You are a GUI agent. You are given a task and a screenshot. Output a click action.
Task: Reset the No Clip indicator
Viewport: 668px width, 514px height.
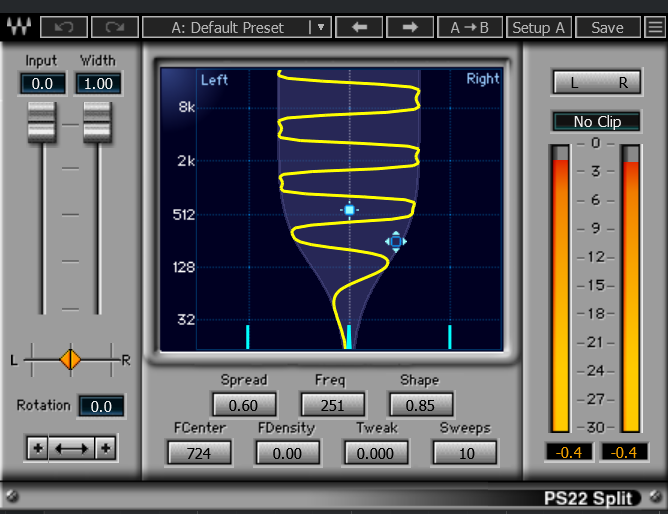click(596, 122)
